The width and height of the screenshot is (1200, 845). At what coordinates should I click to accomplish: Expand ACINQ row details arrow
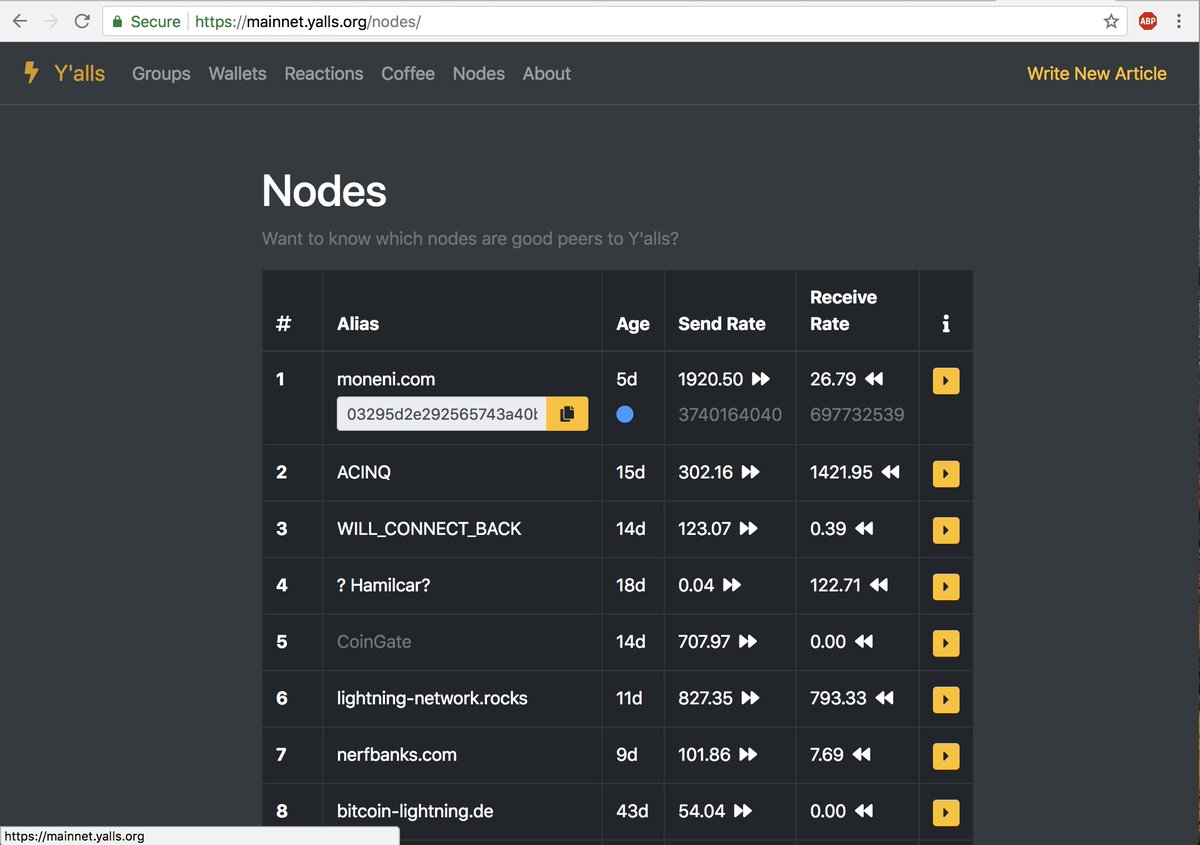tap(946, 473)
